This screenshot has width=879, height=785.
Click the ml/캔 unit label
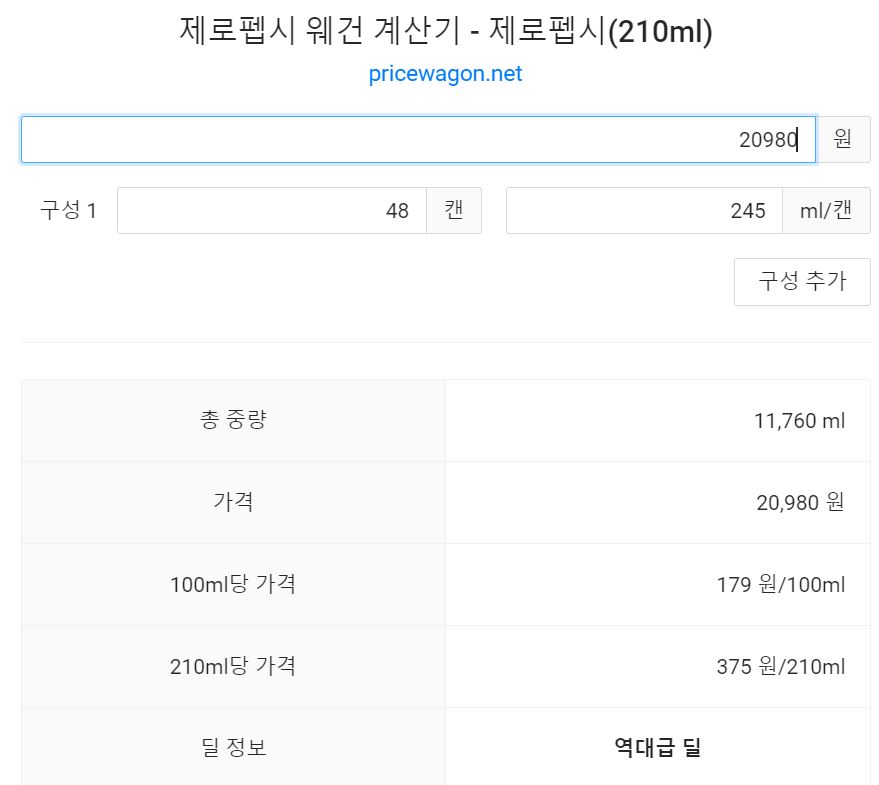(x=826, y=211)
